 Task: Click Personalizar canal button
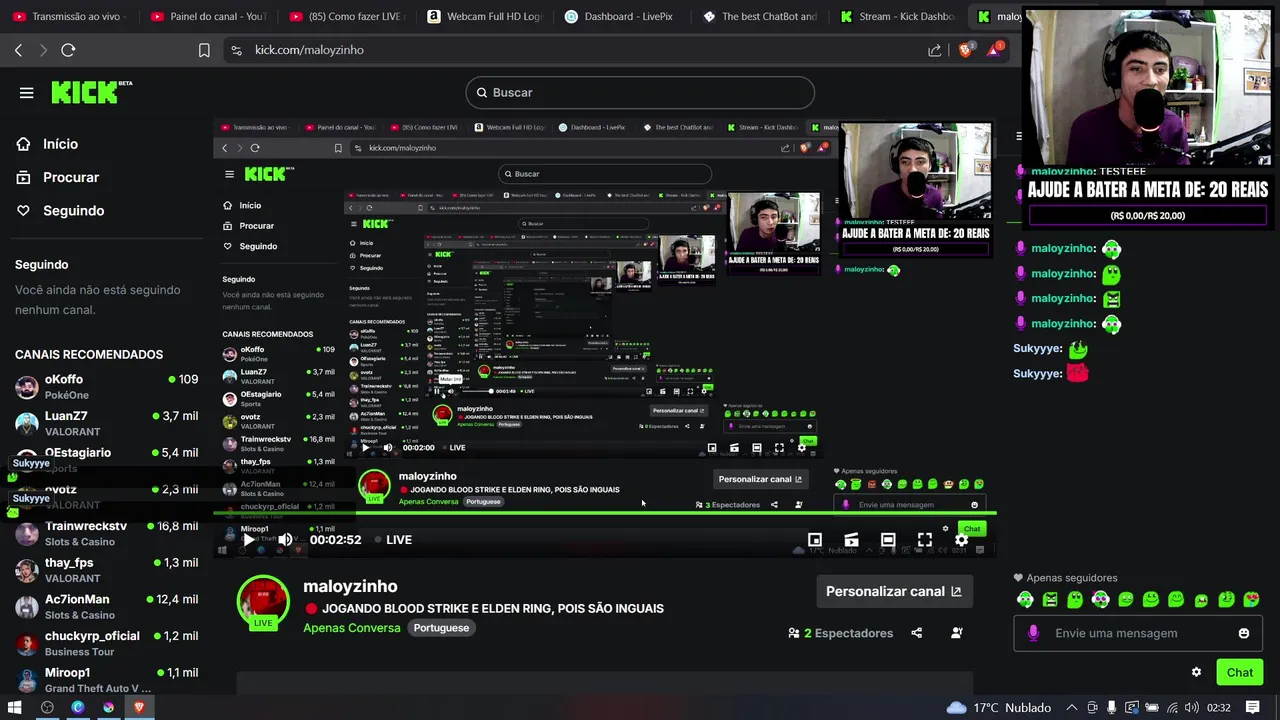click(893, 591)
